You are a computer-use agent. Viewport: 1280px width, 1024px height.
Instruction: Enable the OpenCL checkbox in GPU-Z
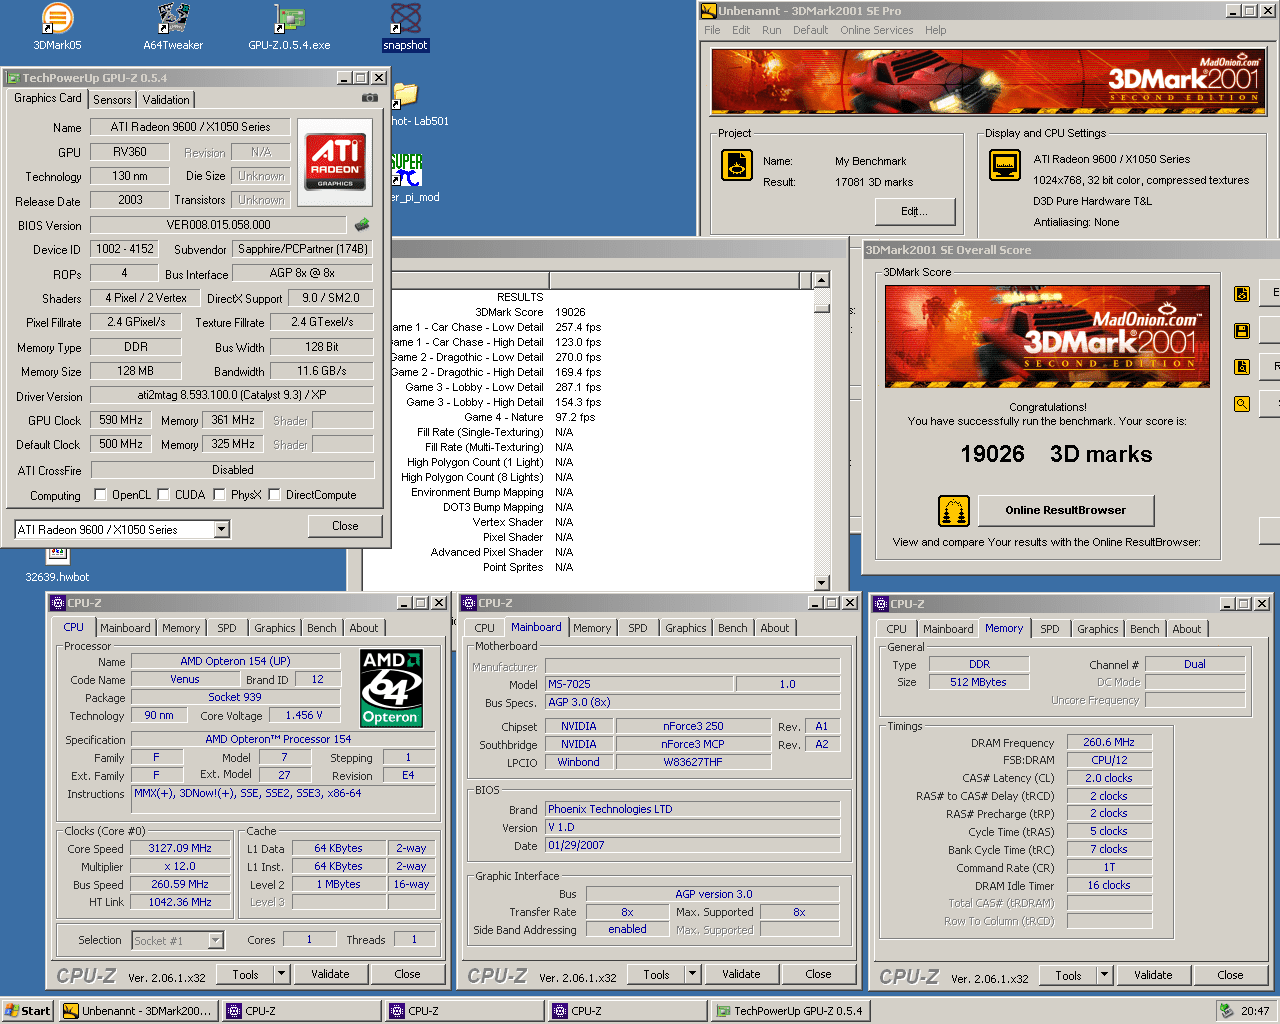tap(100, 495)
